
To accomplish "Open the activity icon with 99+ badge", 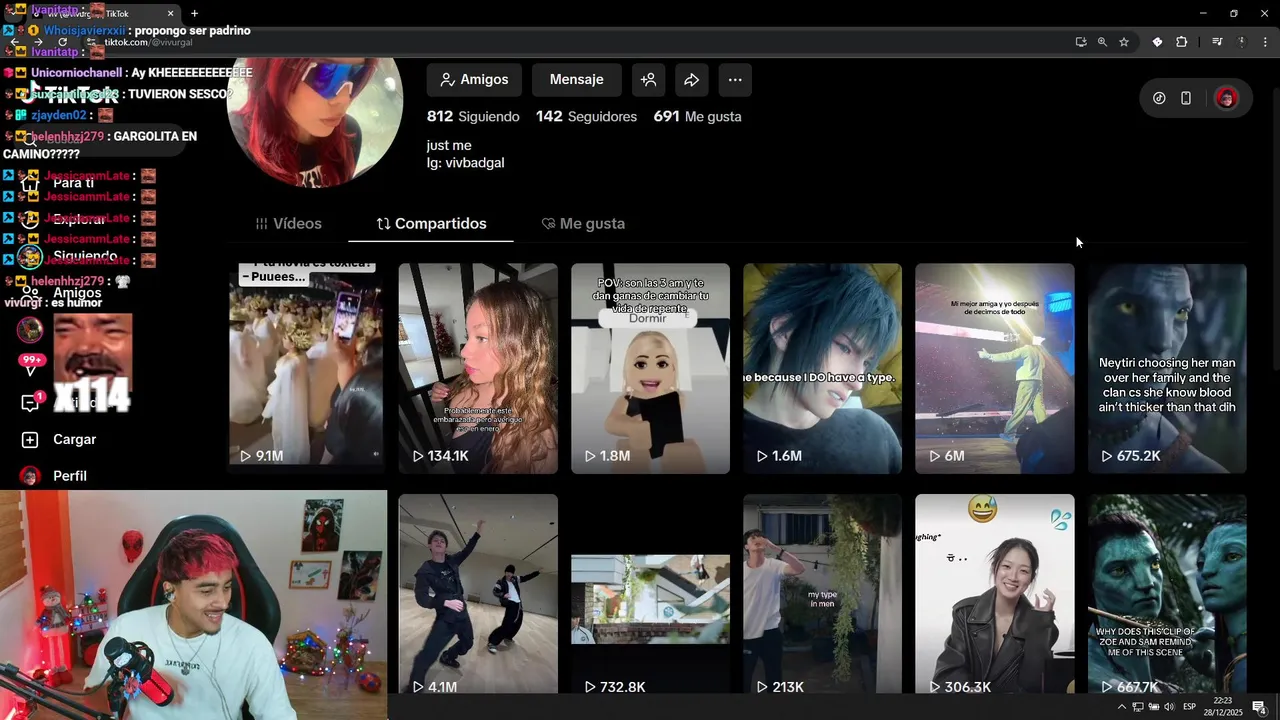I will (30, 366).
